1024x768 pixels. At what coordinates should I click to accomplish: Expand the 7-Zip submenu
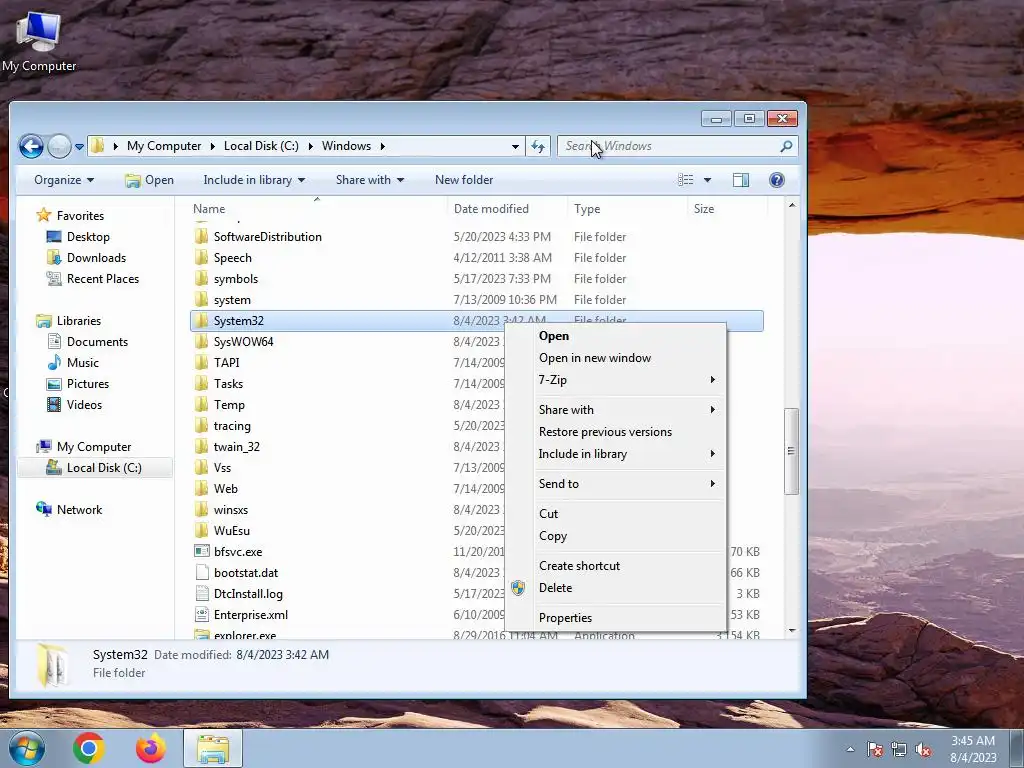coord(615,380)
